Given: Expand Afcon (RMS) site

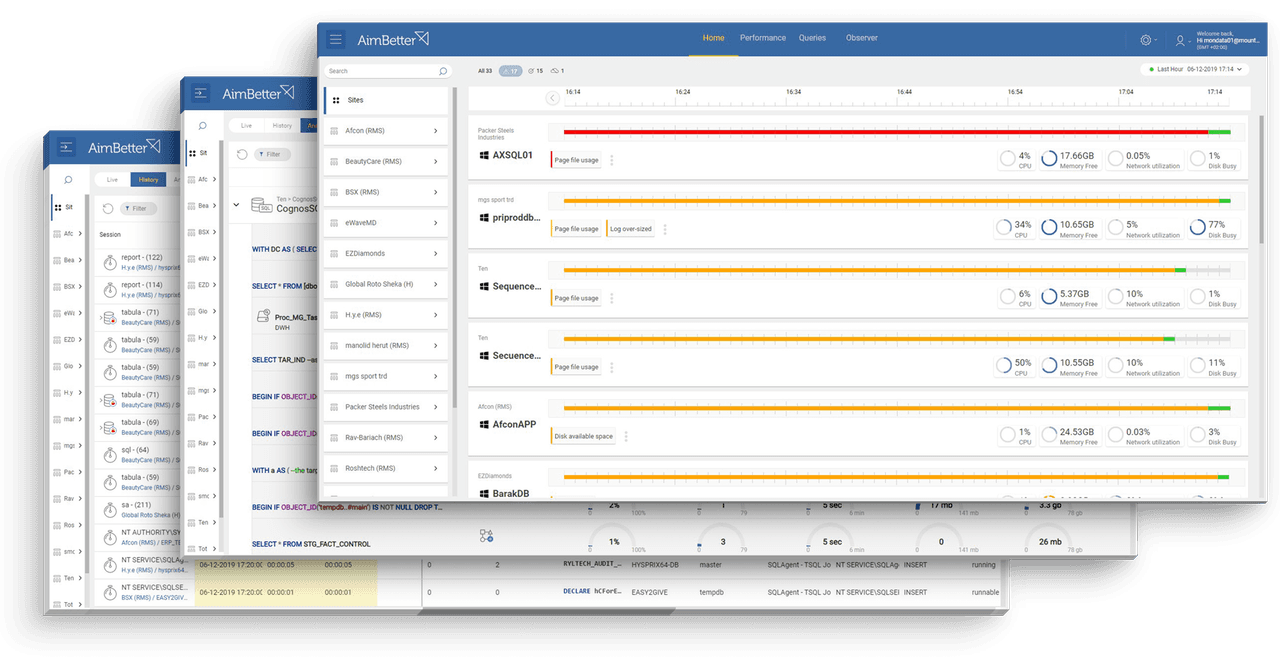Looking at the screenshot, I should click(436, 131).
